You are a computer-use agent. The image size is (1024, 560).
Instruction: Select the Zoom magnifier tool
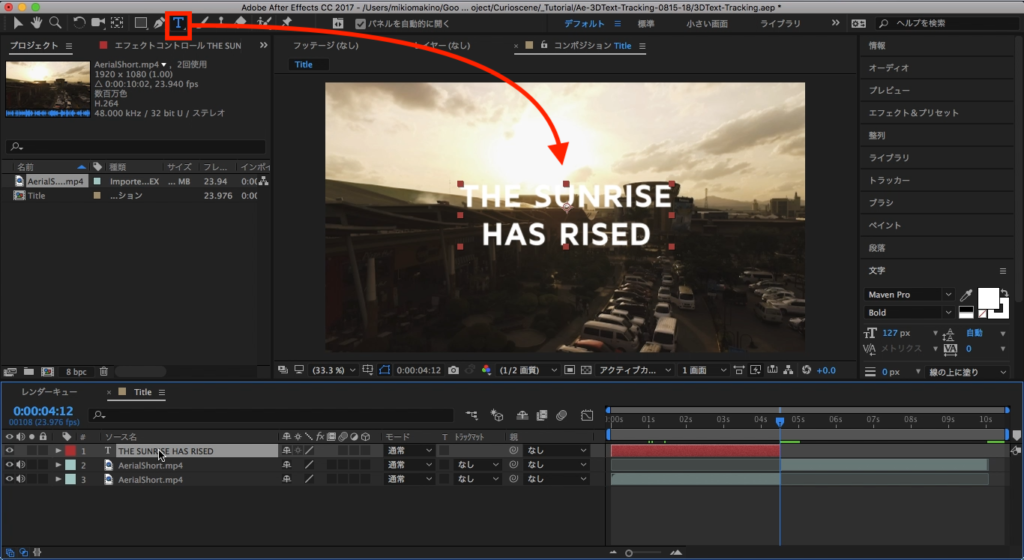[x=55, y=22]
